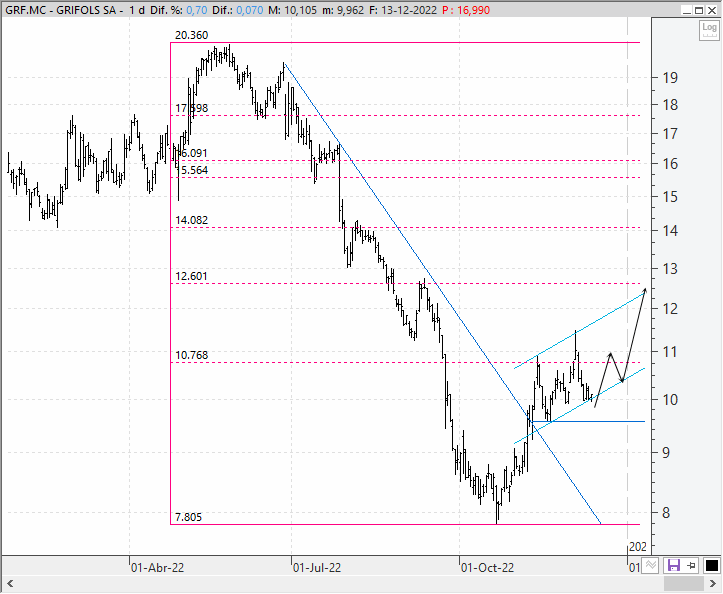Click the 7.805 Fibonacci level label

(x=189, y=517)
